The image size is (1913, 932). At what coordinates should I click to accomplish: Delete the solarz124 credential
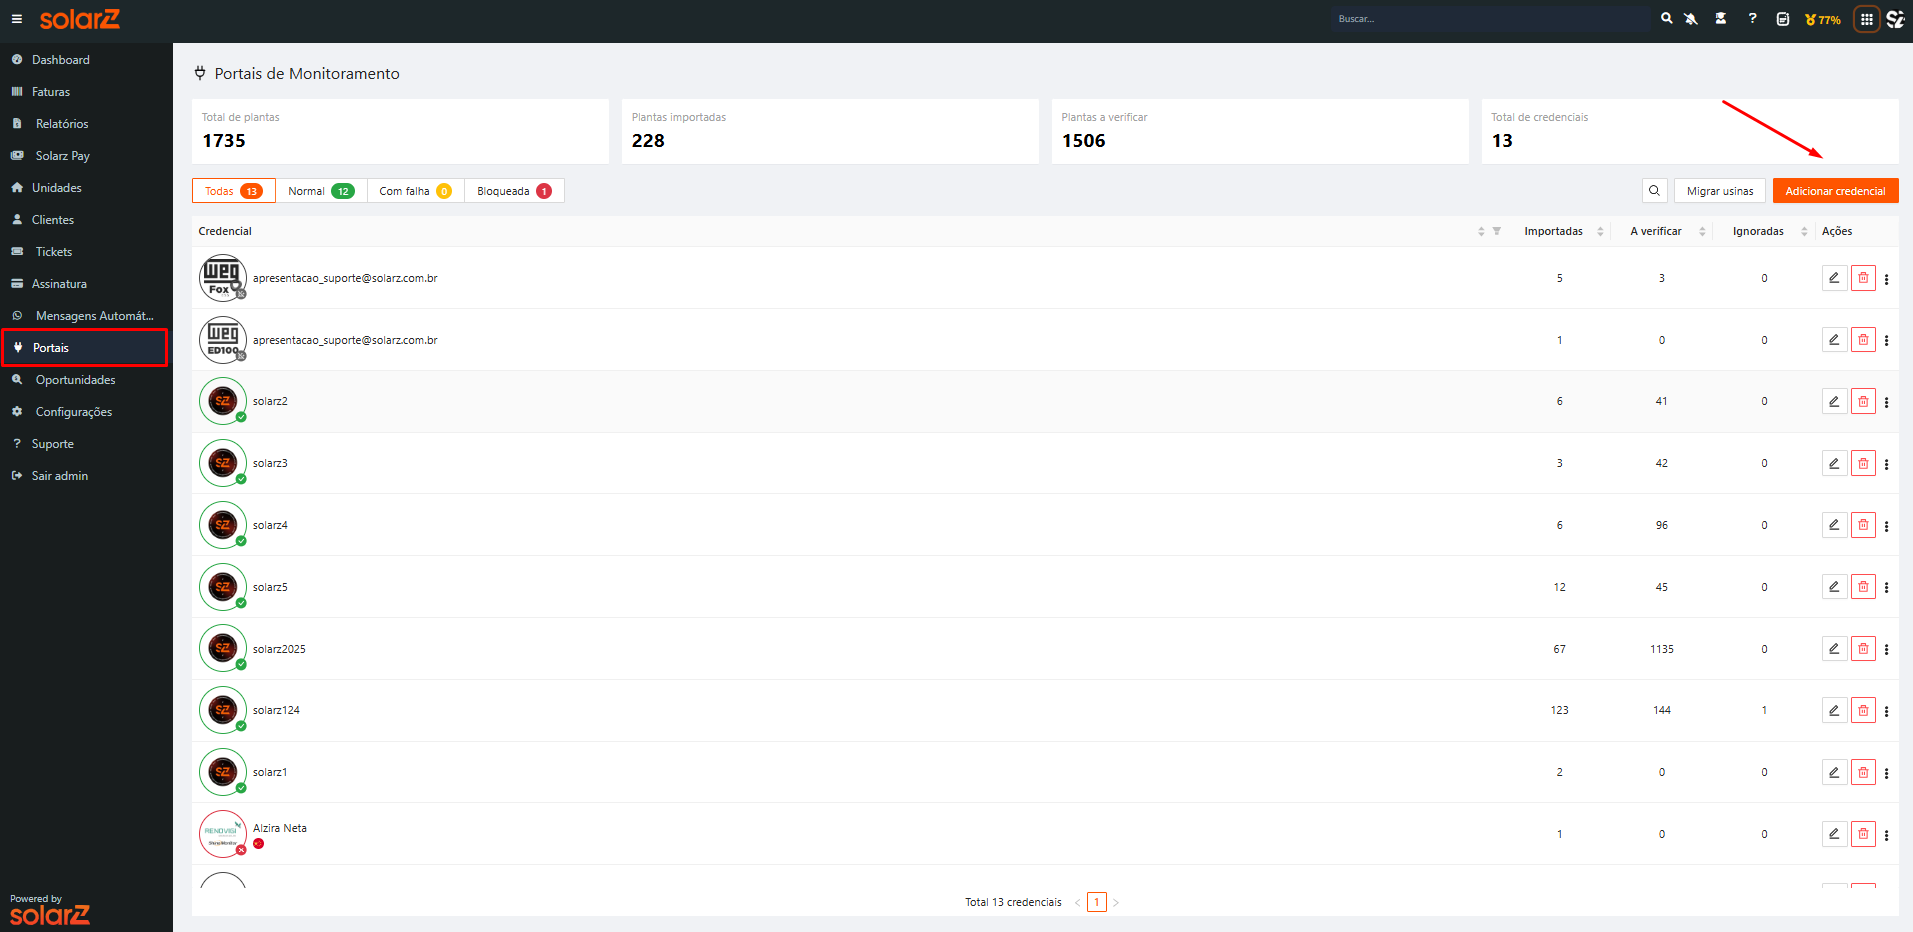click(1863, 711)
